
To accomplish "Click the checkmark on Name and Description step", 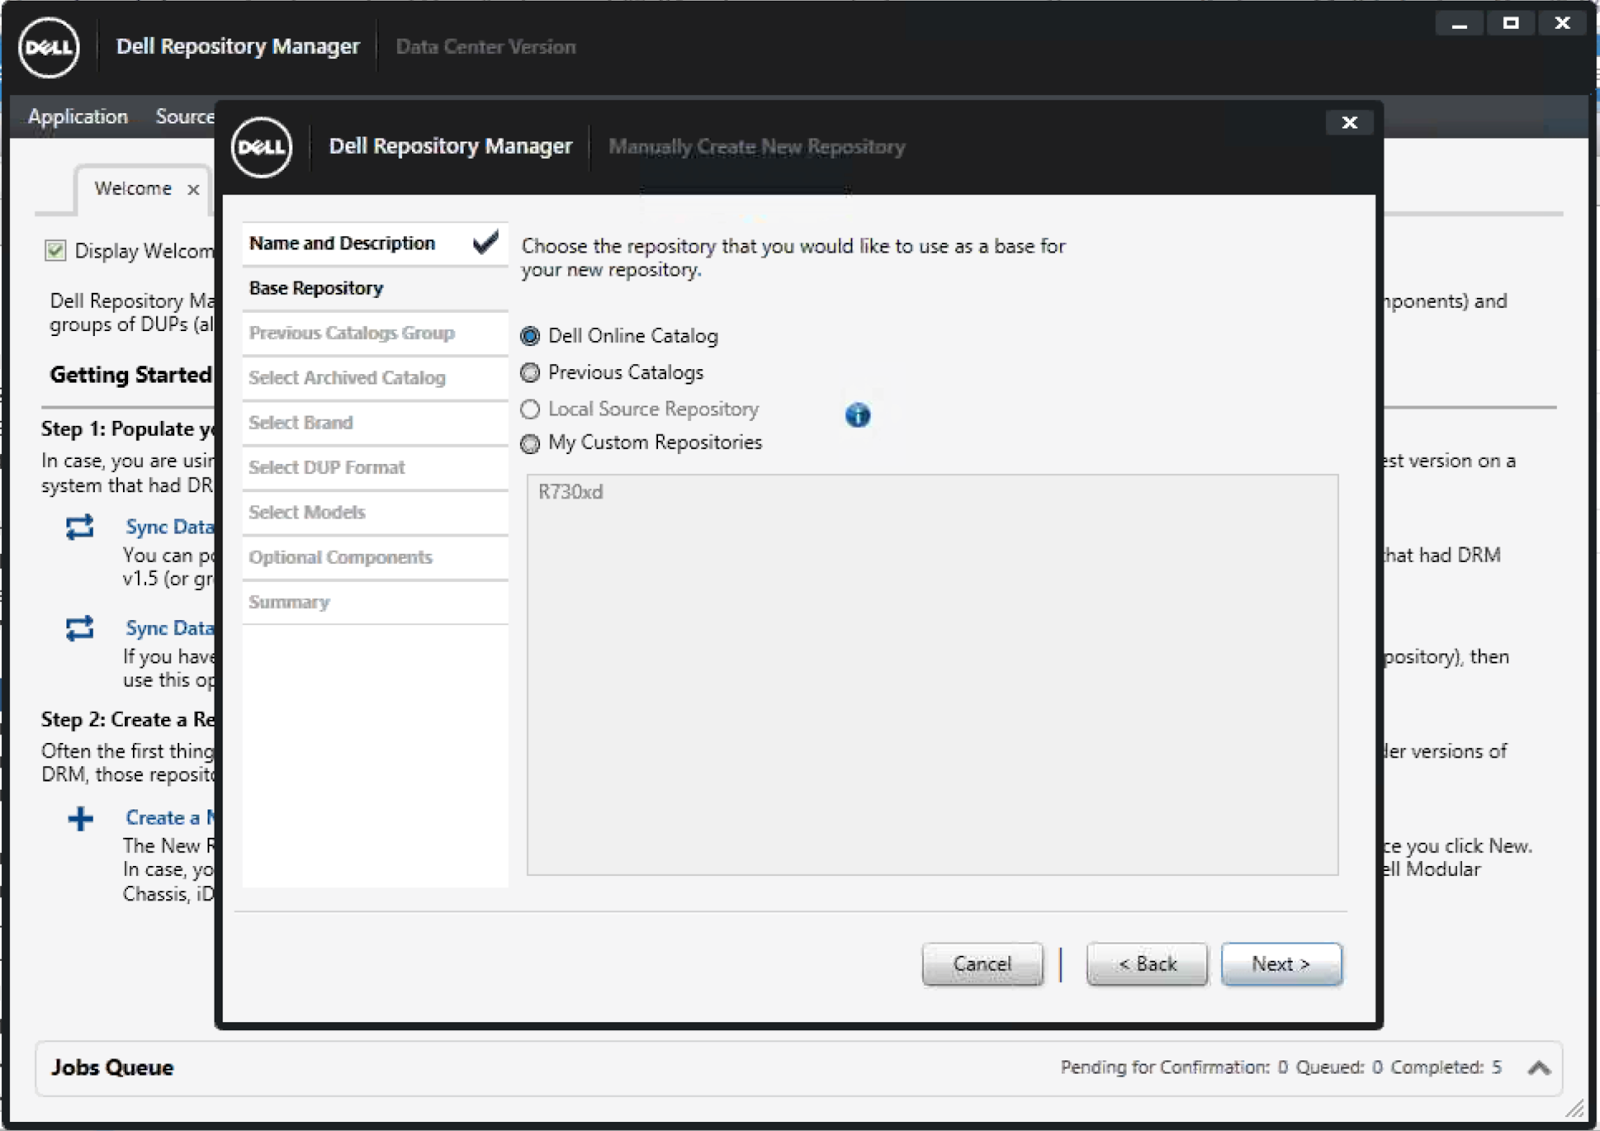I will [x=484, y=241].
